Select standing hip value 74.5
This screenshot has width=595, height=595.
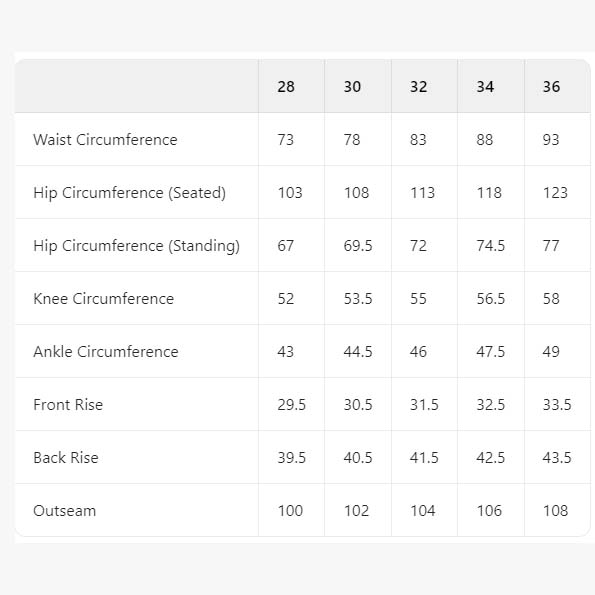(491, 246)
